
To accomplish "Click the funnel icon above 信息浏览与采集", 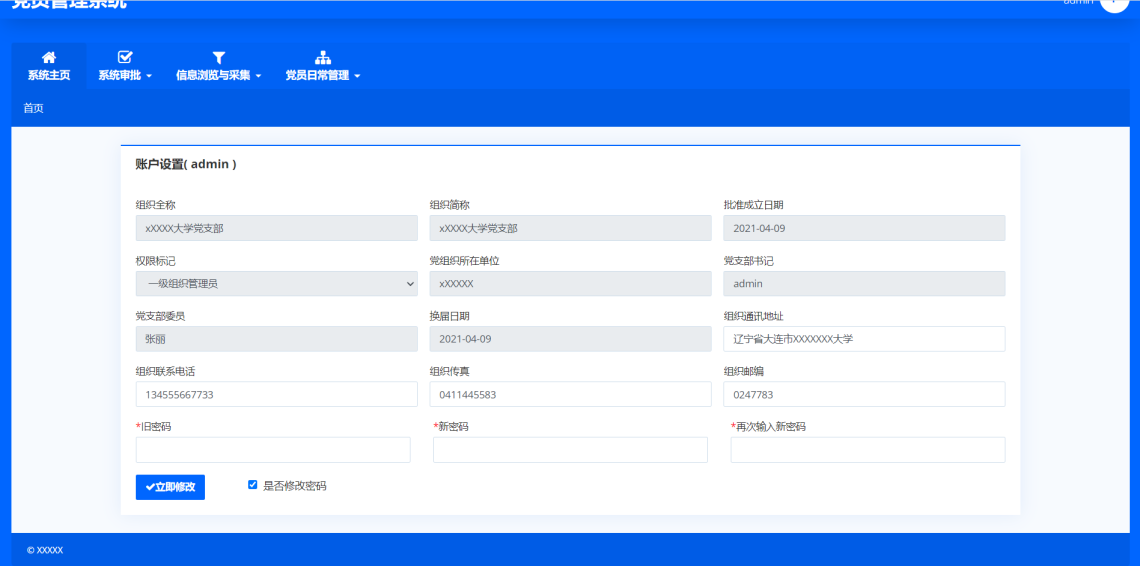I will point(219,57).
